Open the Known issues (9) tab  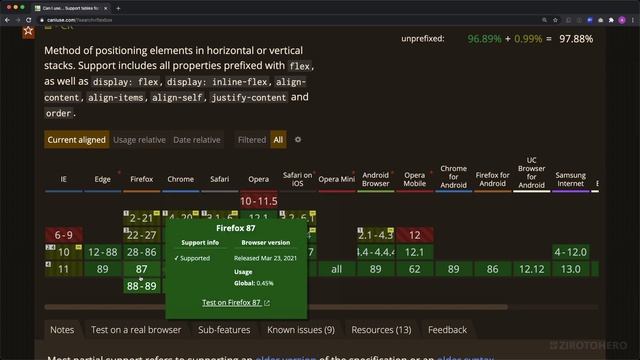click(301, 330)
